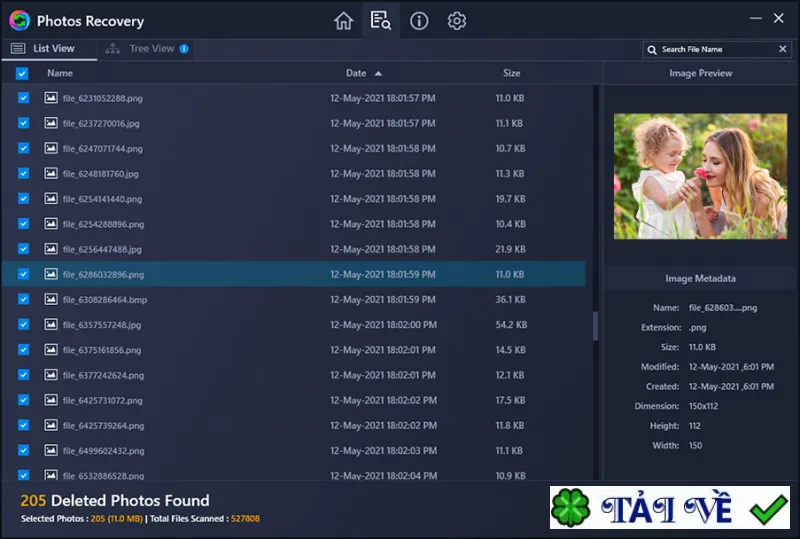Click image icon of file_6254141440.png
Screen dimensions: 800x539
pyautogui.click(x=51, y=198)
